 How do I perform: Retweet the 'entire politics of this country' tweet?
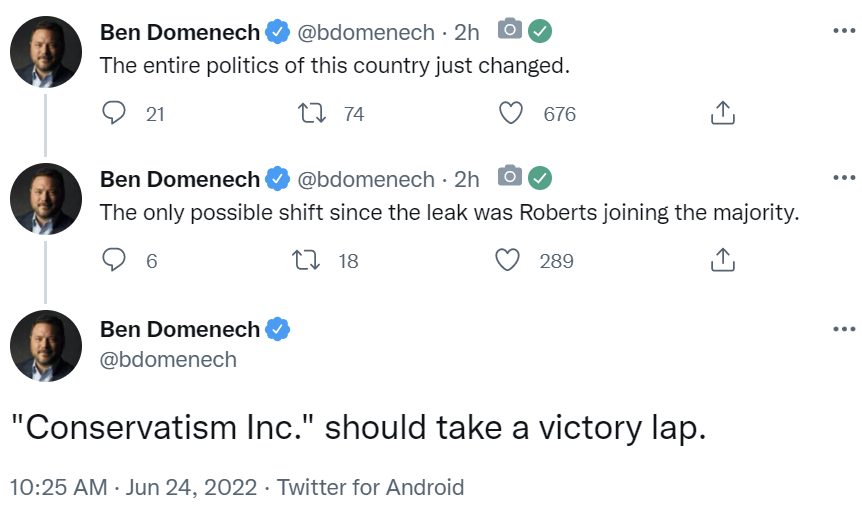pos(312,114)
